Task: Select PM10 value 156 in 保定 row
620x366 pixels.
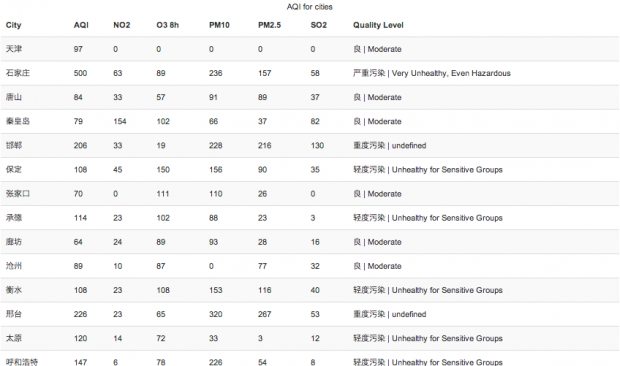Action: click(x=215, y=170)
